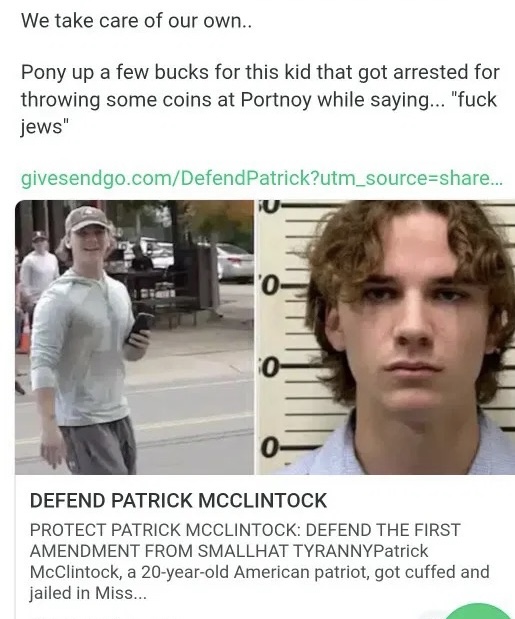Screen dimensions: 515x619
Task: Open the left street photo thumbnail
Action: (x=135, y=337)
